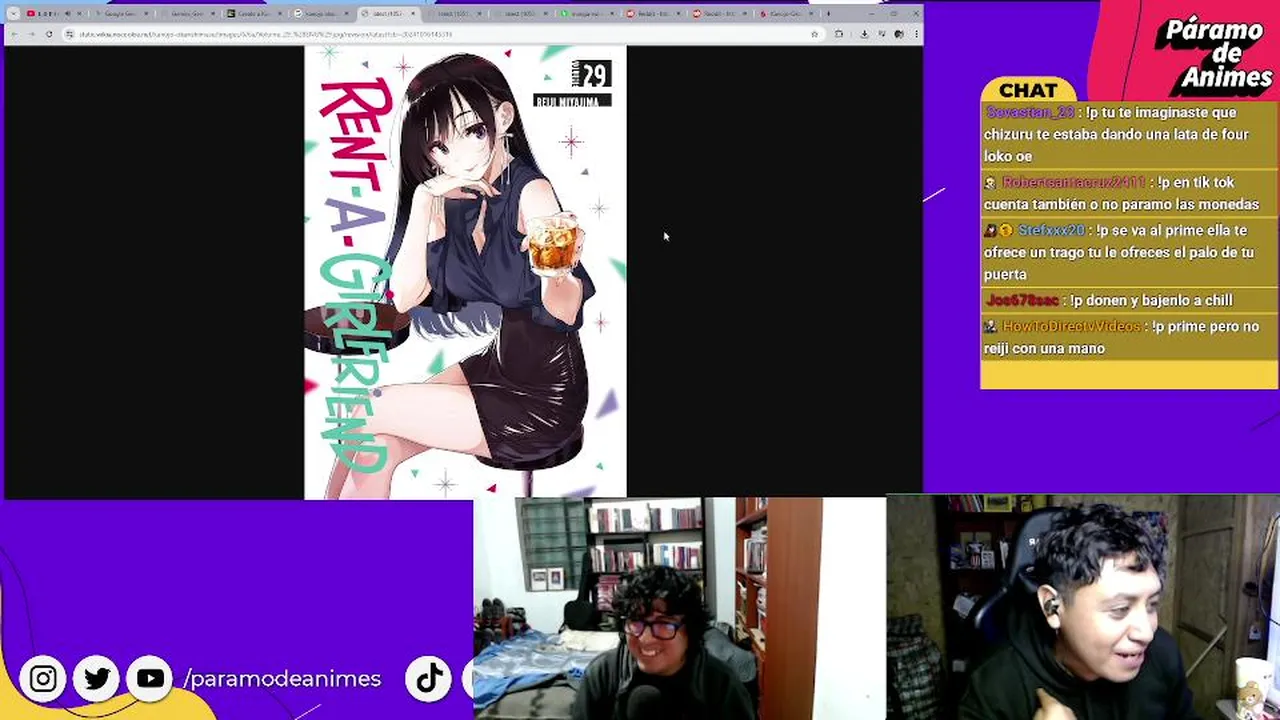Open the browser downloads icon

click(x=865, y=34)
